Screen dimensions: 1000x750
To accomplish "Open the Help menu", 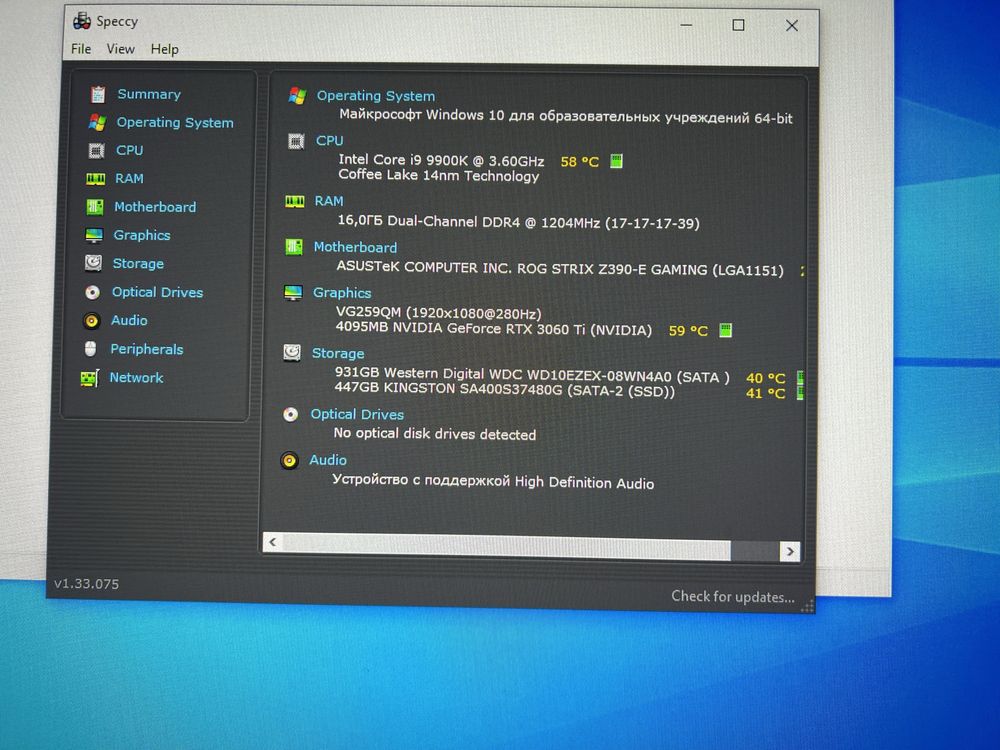I will point(165,49).
